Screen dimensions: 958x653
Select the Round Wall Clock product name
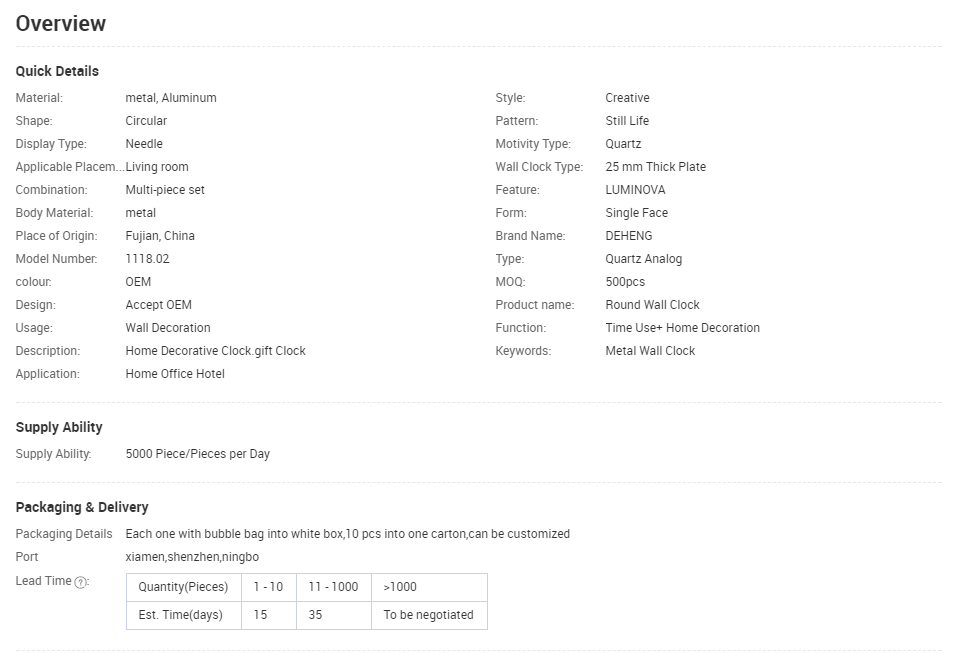point(653,305)
